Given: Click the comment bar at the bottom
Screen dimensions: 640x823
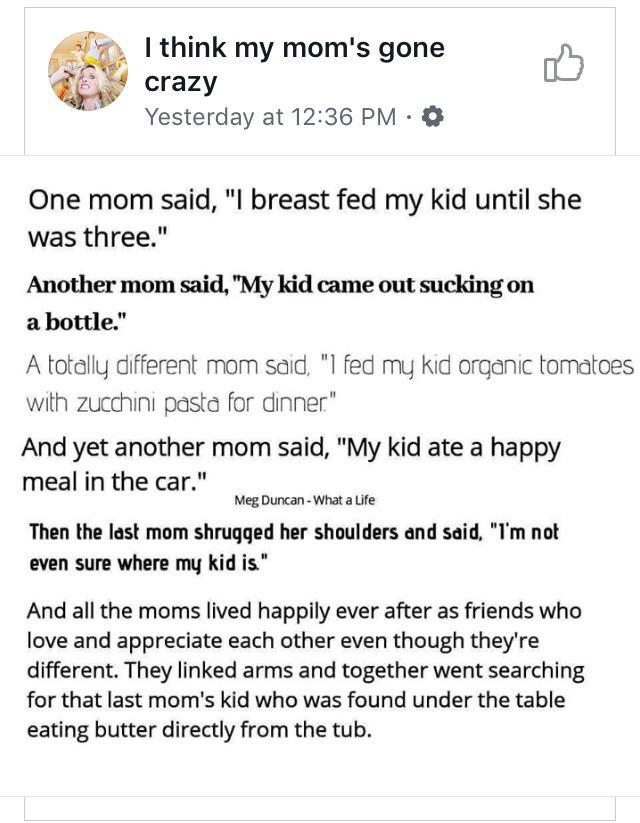Looking at the screenshot, I should 320,813.
